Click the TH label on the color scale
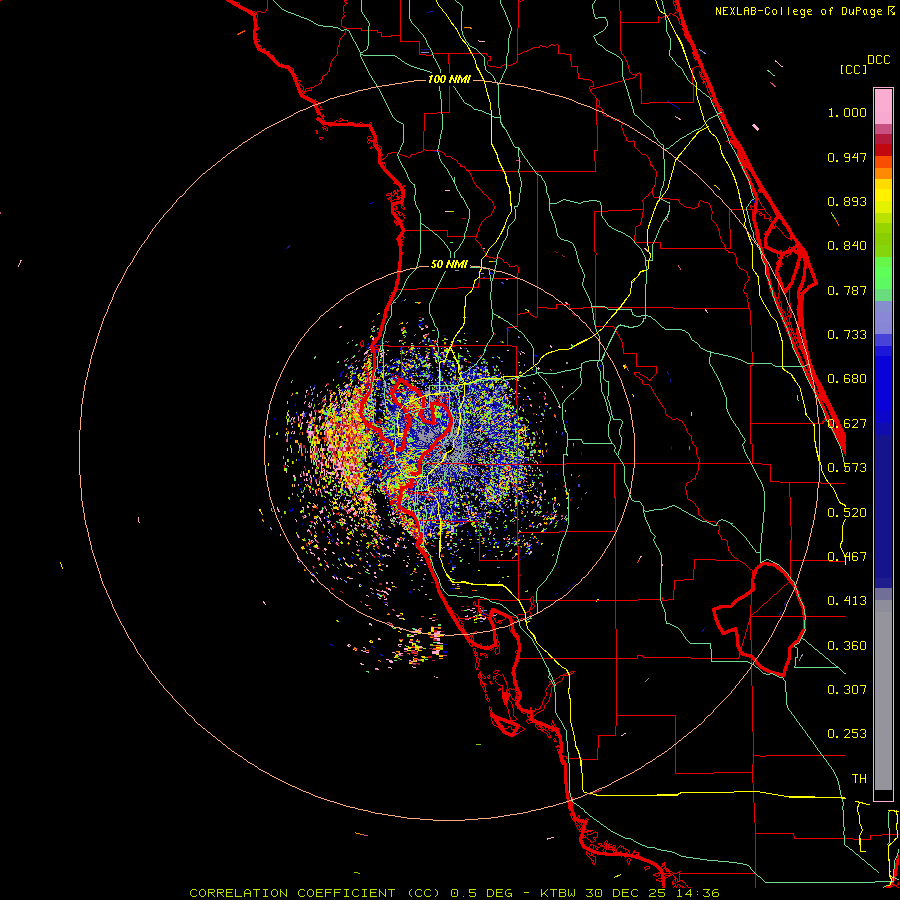The width and height of the screenshot is (900, 900). [x=859, y=779]
